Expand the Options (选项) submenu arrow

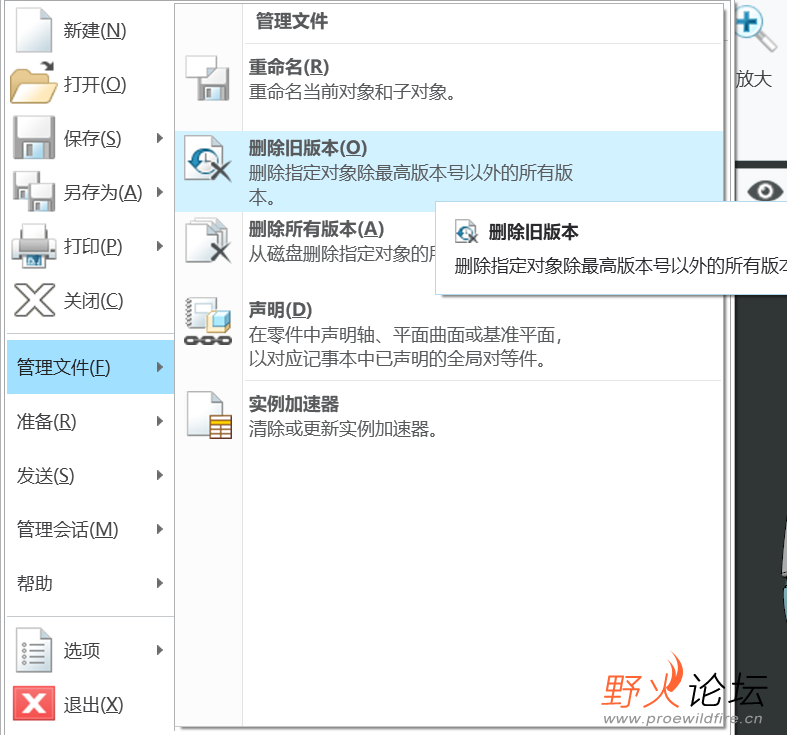[x=160, y=650]
